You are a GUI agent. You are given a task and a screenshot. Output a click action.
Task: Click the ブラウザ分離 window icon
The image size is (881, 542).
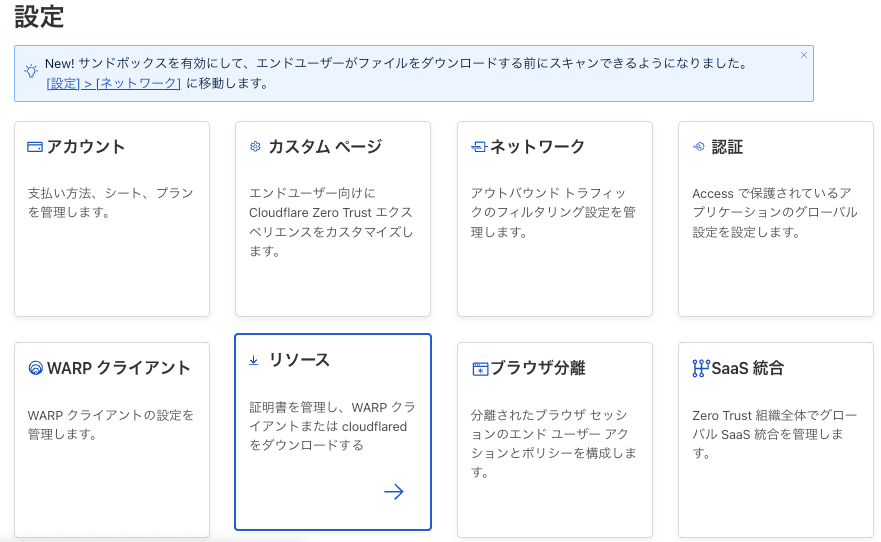pyautogui.click(x=480, y=369)
